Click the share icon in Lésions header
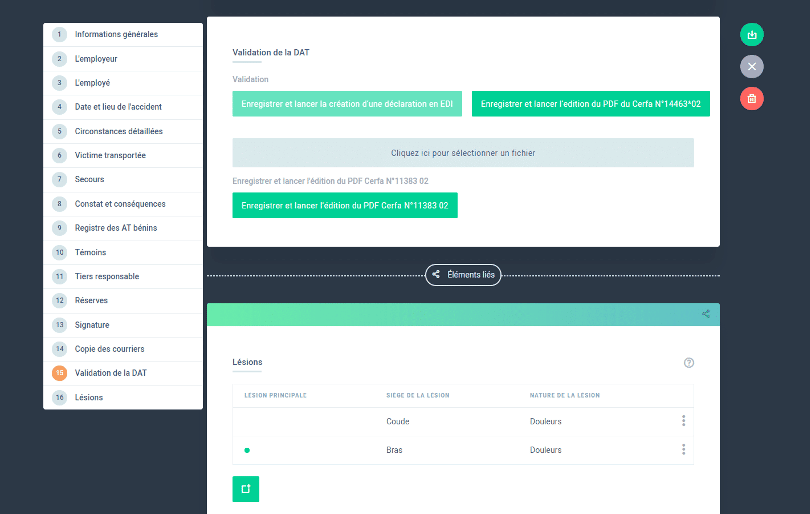 tap(706, 314)
